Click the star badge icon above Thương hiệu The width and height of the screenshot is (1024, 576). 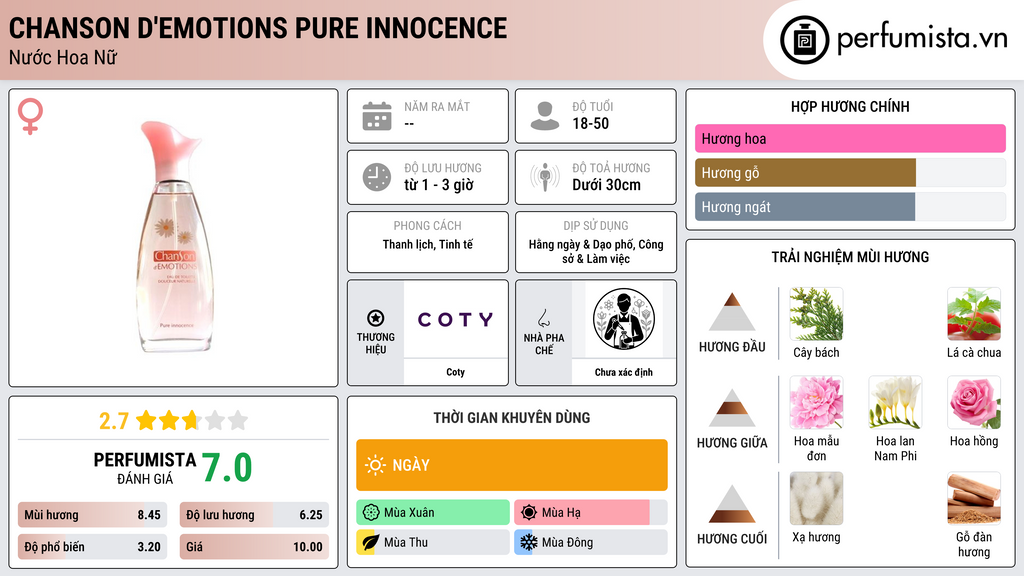click(x=376, y=318)
